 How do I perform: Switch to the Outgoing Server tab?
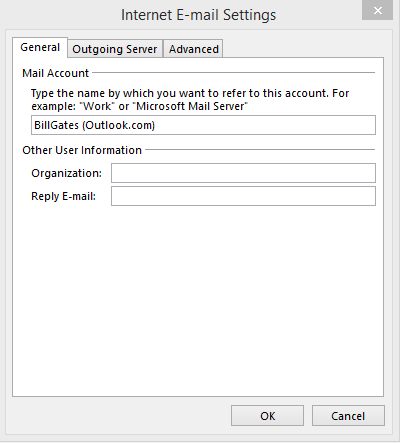pos(115,49)
